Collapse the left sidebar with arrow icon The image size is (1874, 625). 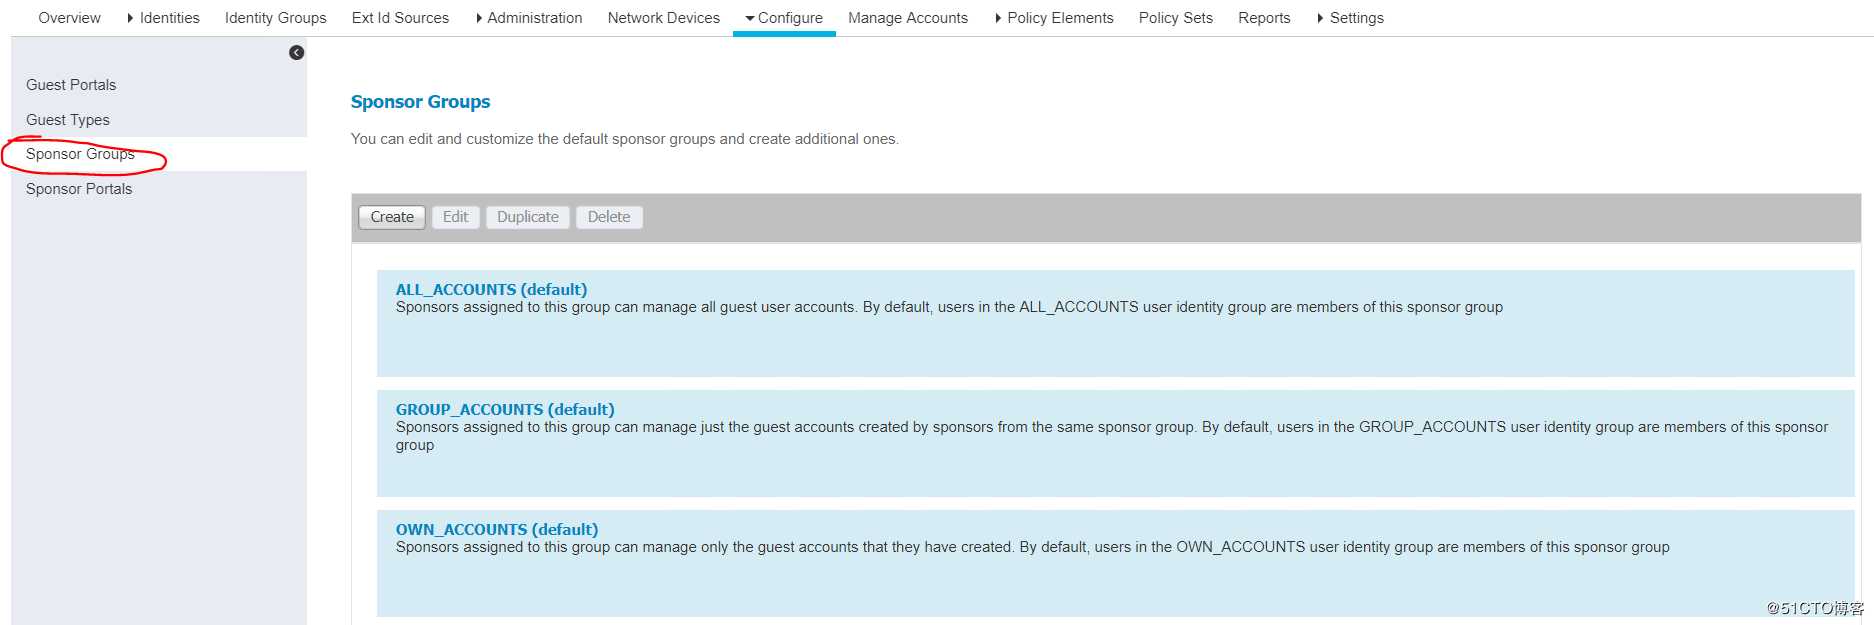click(296, 53)
